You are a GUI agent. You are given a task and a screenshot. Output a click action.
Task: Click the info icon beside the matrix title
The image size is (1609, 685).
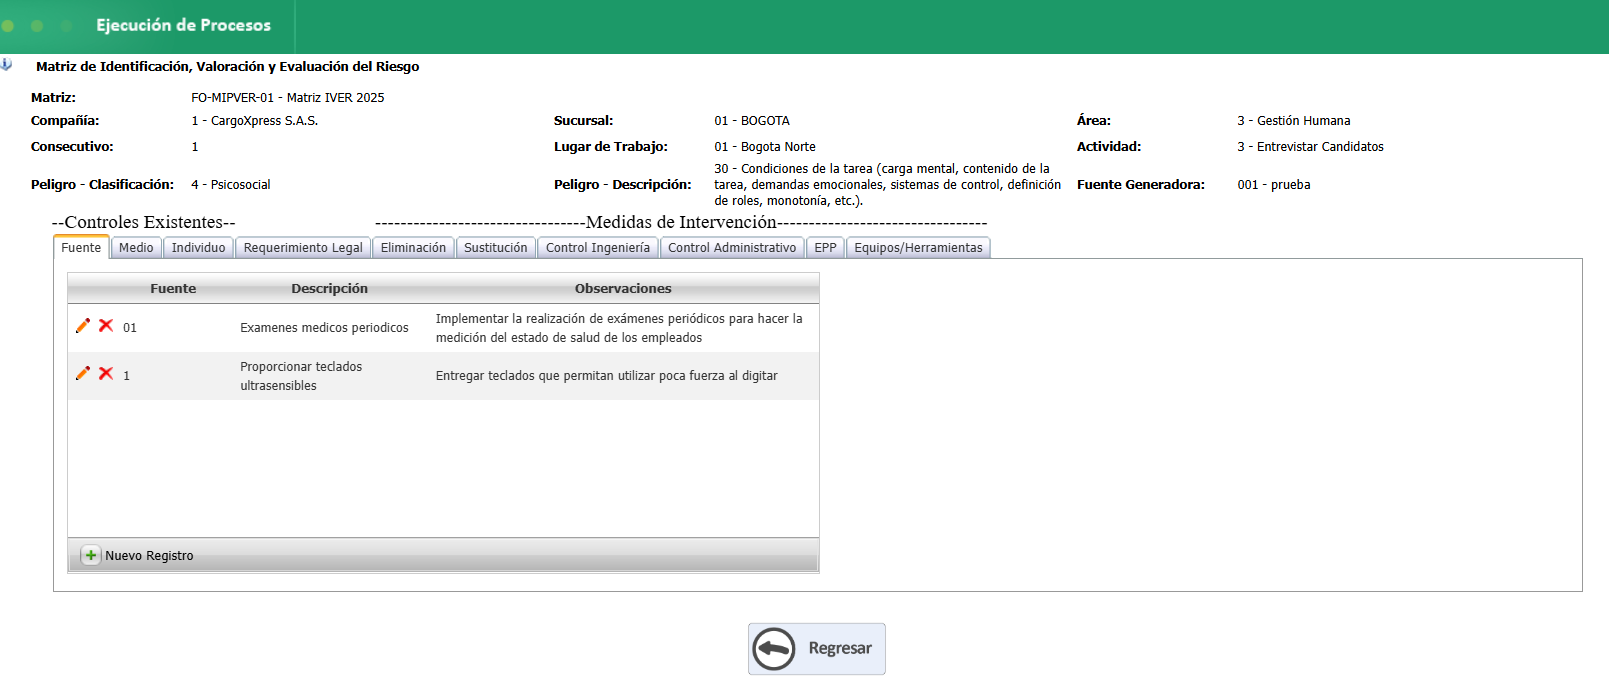pos(6,64)
